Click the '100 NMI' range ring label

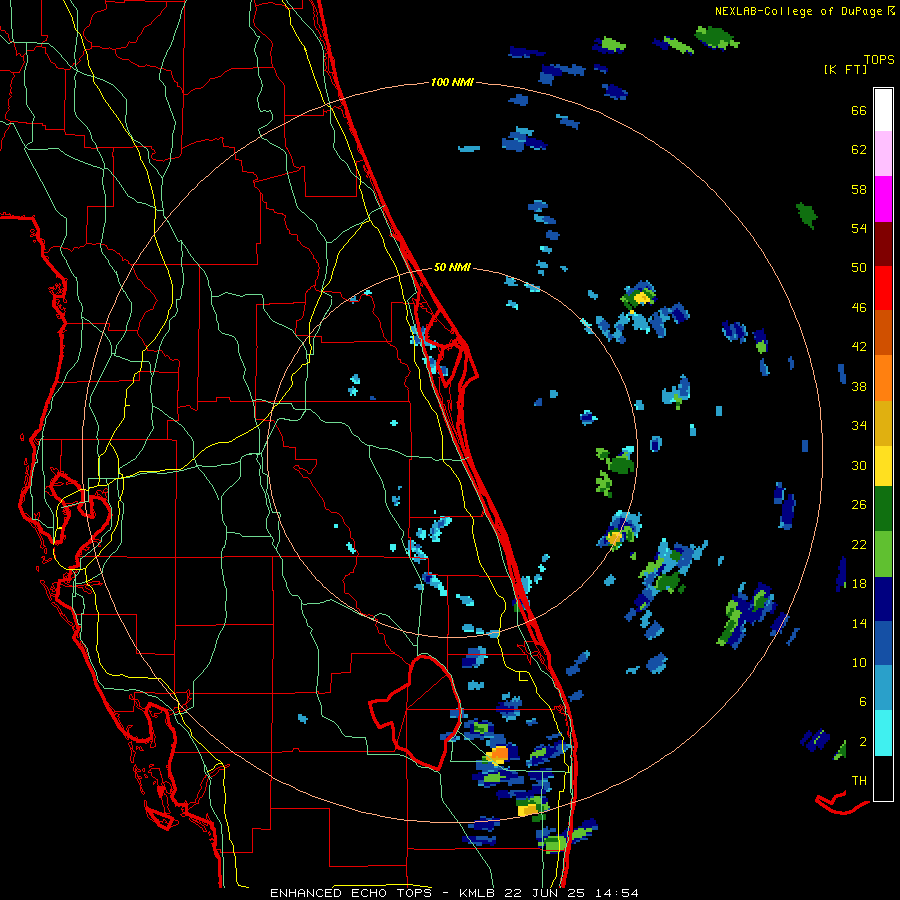[x=452, y=83]
